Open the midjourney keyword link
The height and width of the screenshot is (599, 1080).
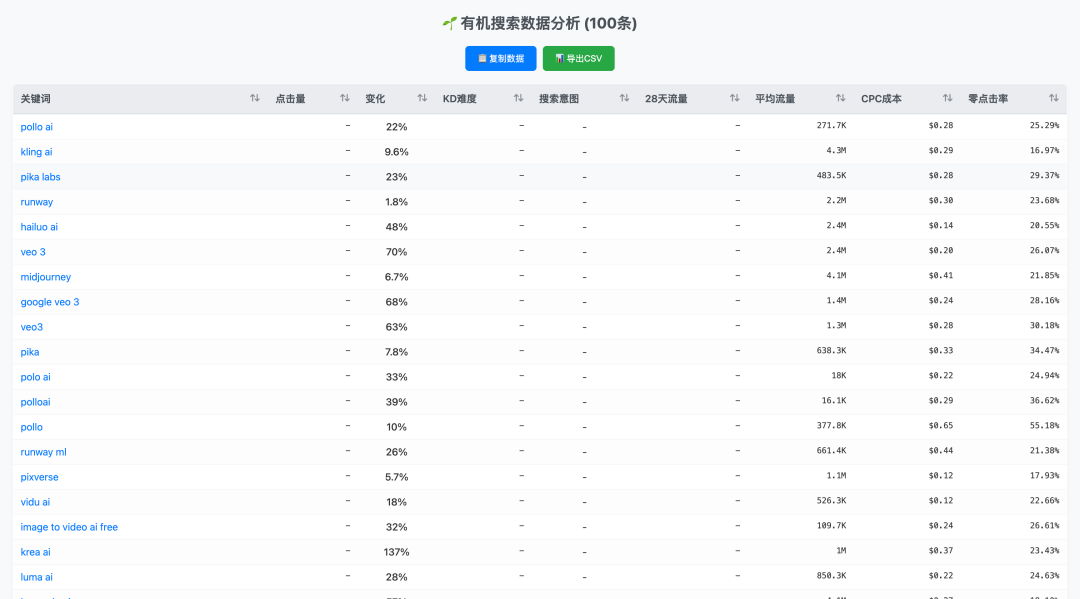tap(45, 277)
